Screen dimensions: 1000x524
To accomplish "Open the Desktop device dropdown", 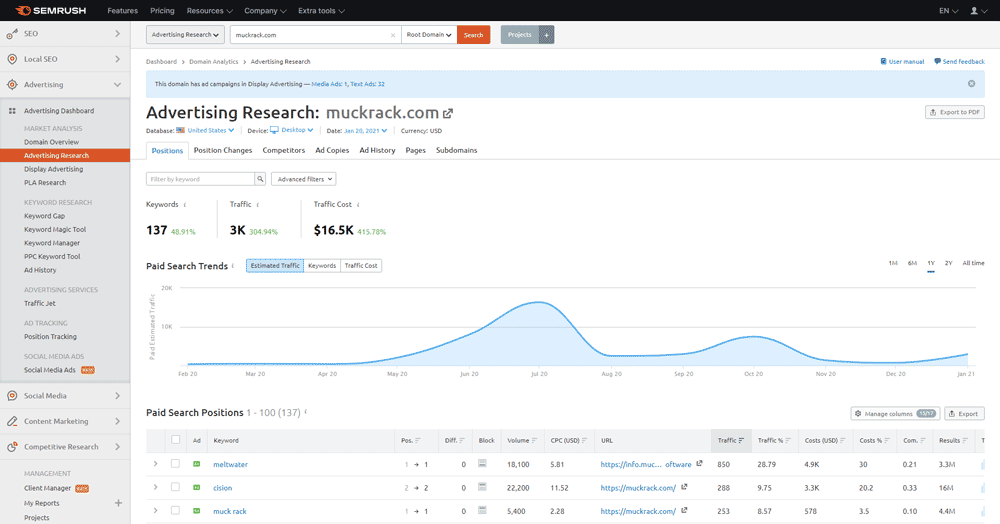I will 293,130.
